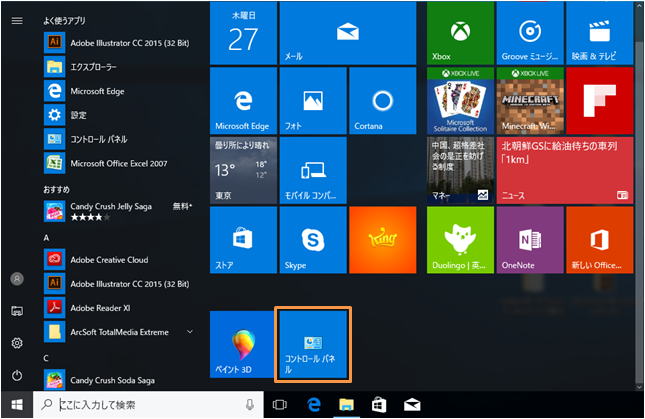Image resolution: width=645 pixels, height=419 pixels.
Task: Launch Adobe Illustrator from most used list
Action: pos(117,43)
